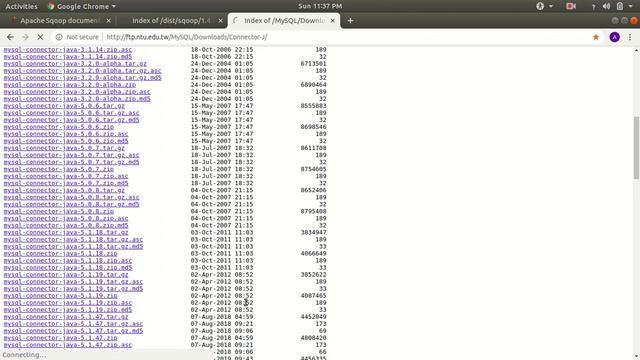Screen dimensions: 640x360
Task: Open mysql-connector-java-5.0.7.zip.asc link
Action: [x=66, y=176]
